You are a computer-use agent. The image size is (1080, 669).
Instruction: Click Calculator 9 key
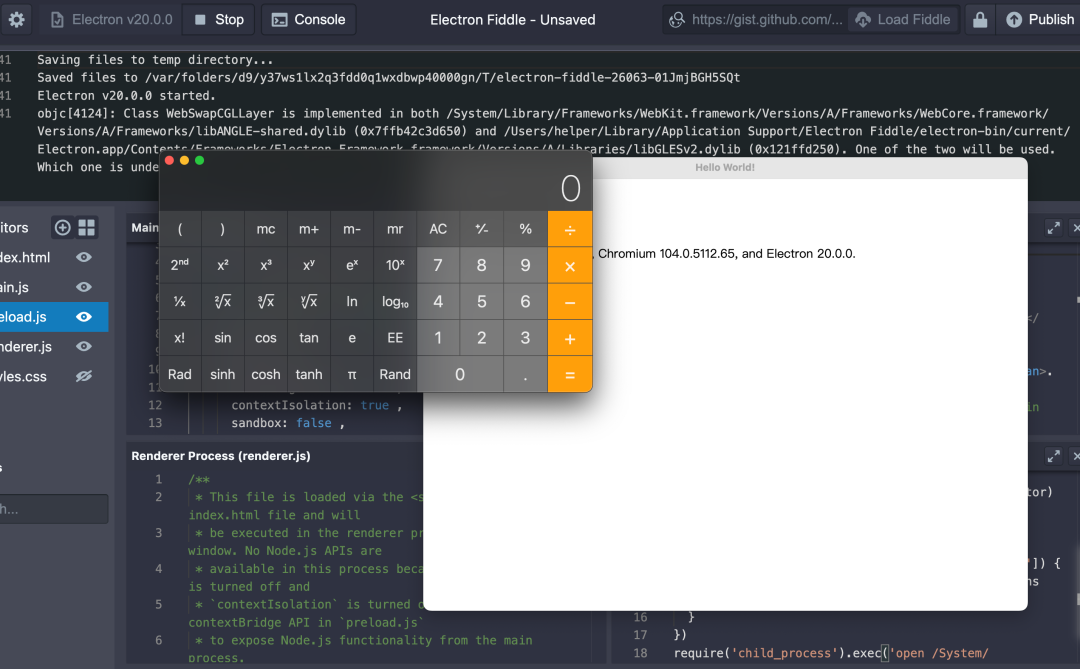tap(526, 265)
